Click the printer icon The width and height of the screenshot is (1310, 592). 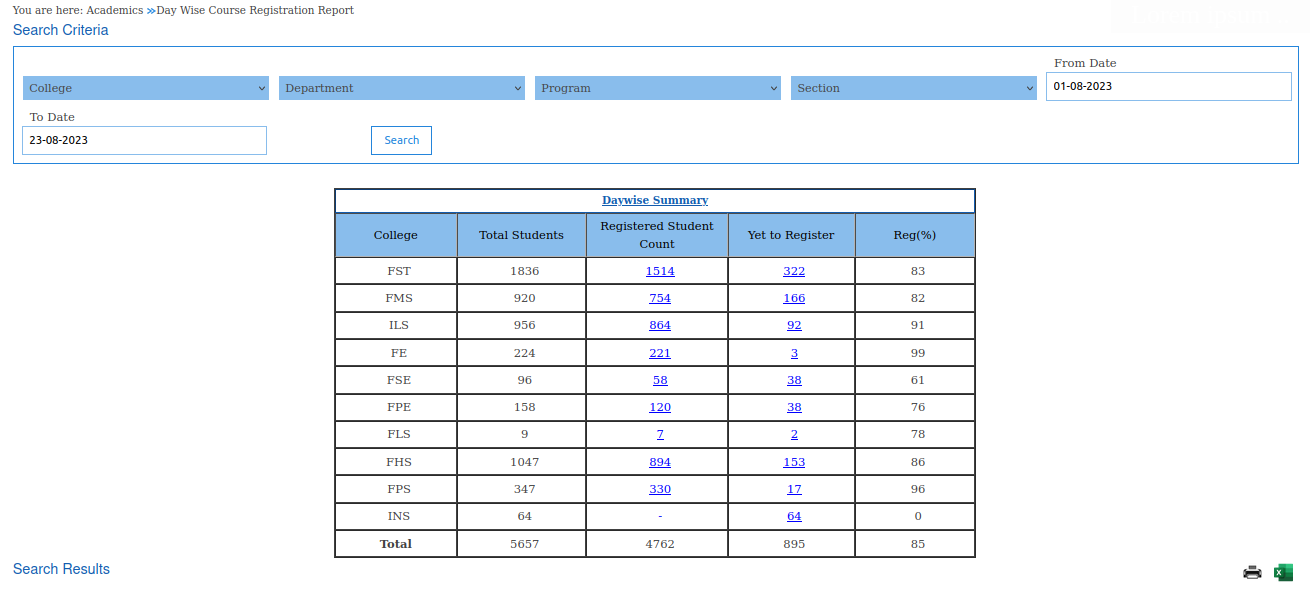point(1252,572)
